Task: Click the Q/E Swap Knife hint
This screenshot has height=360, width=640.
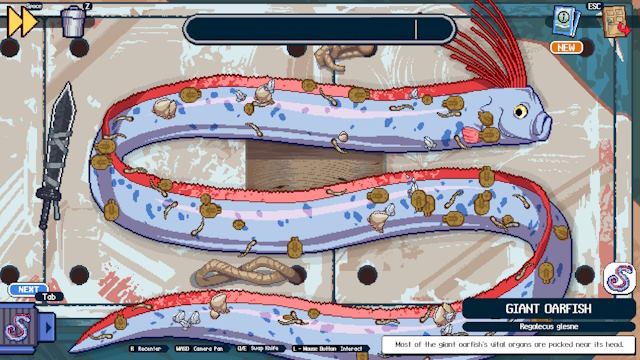Action: pyautogui.click(x=258, y=349)
